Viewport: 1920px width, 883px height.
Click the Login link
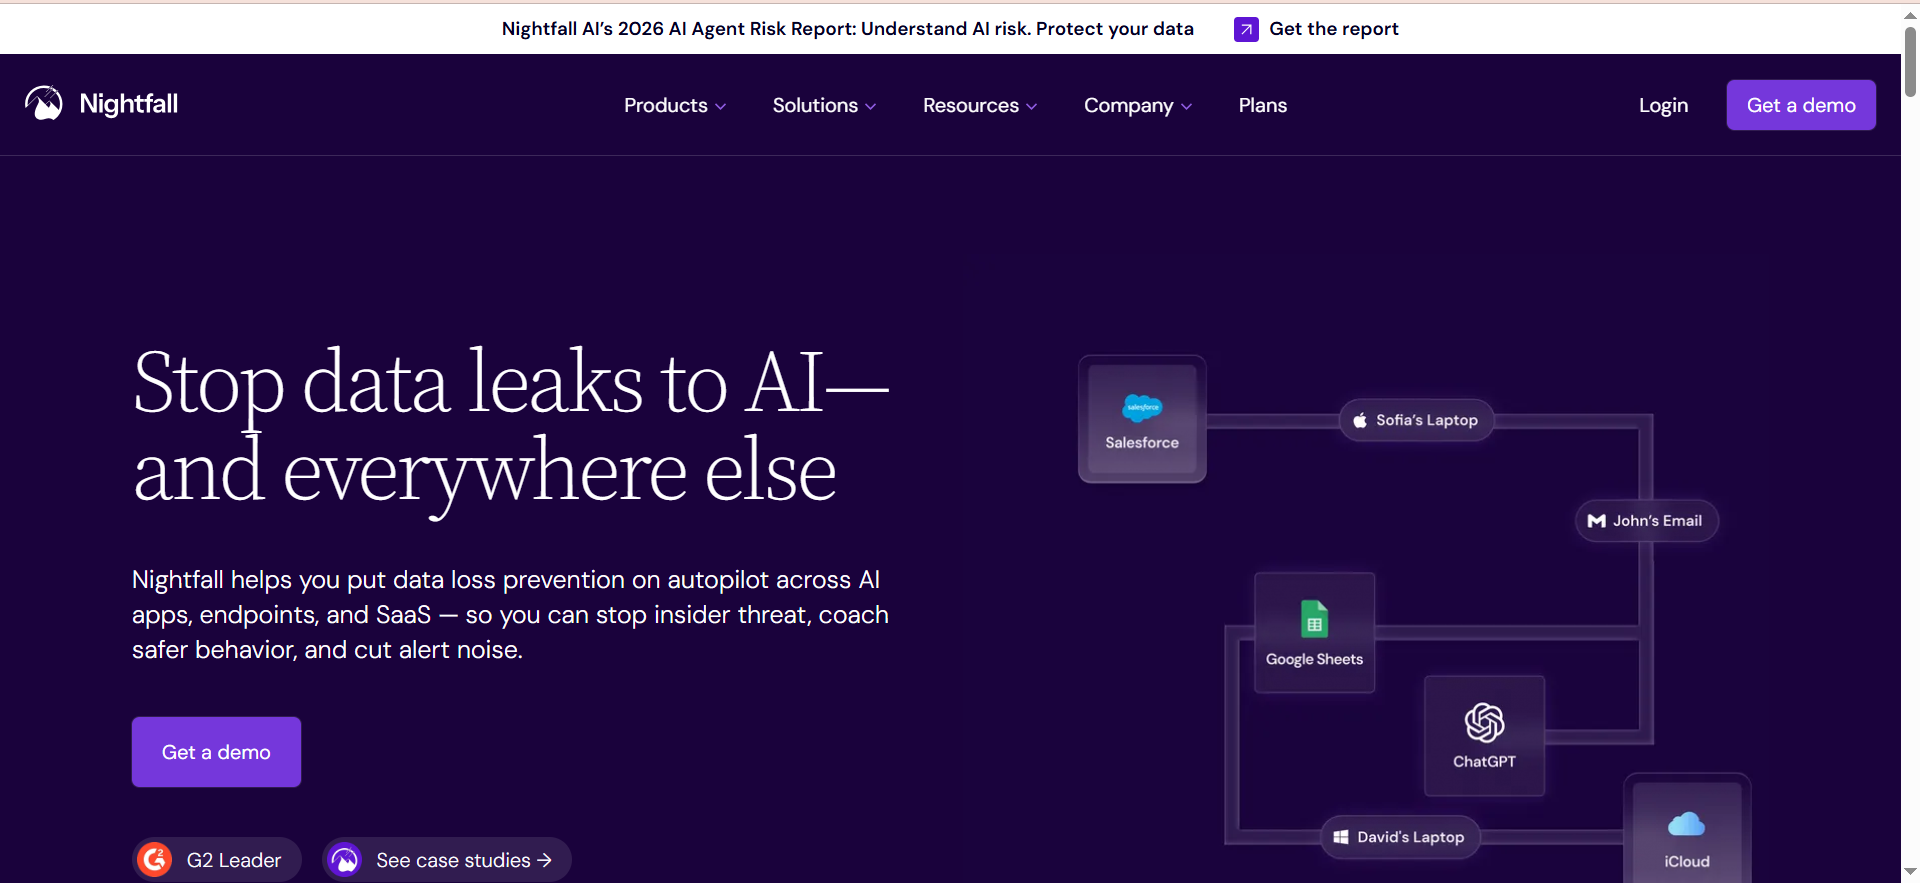tap(1663, 105)
